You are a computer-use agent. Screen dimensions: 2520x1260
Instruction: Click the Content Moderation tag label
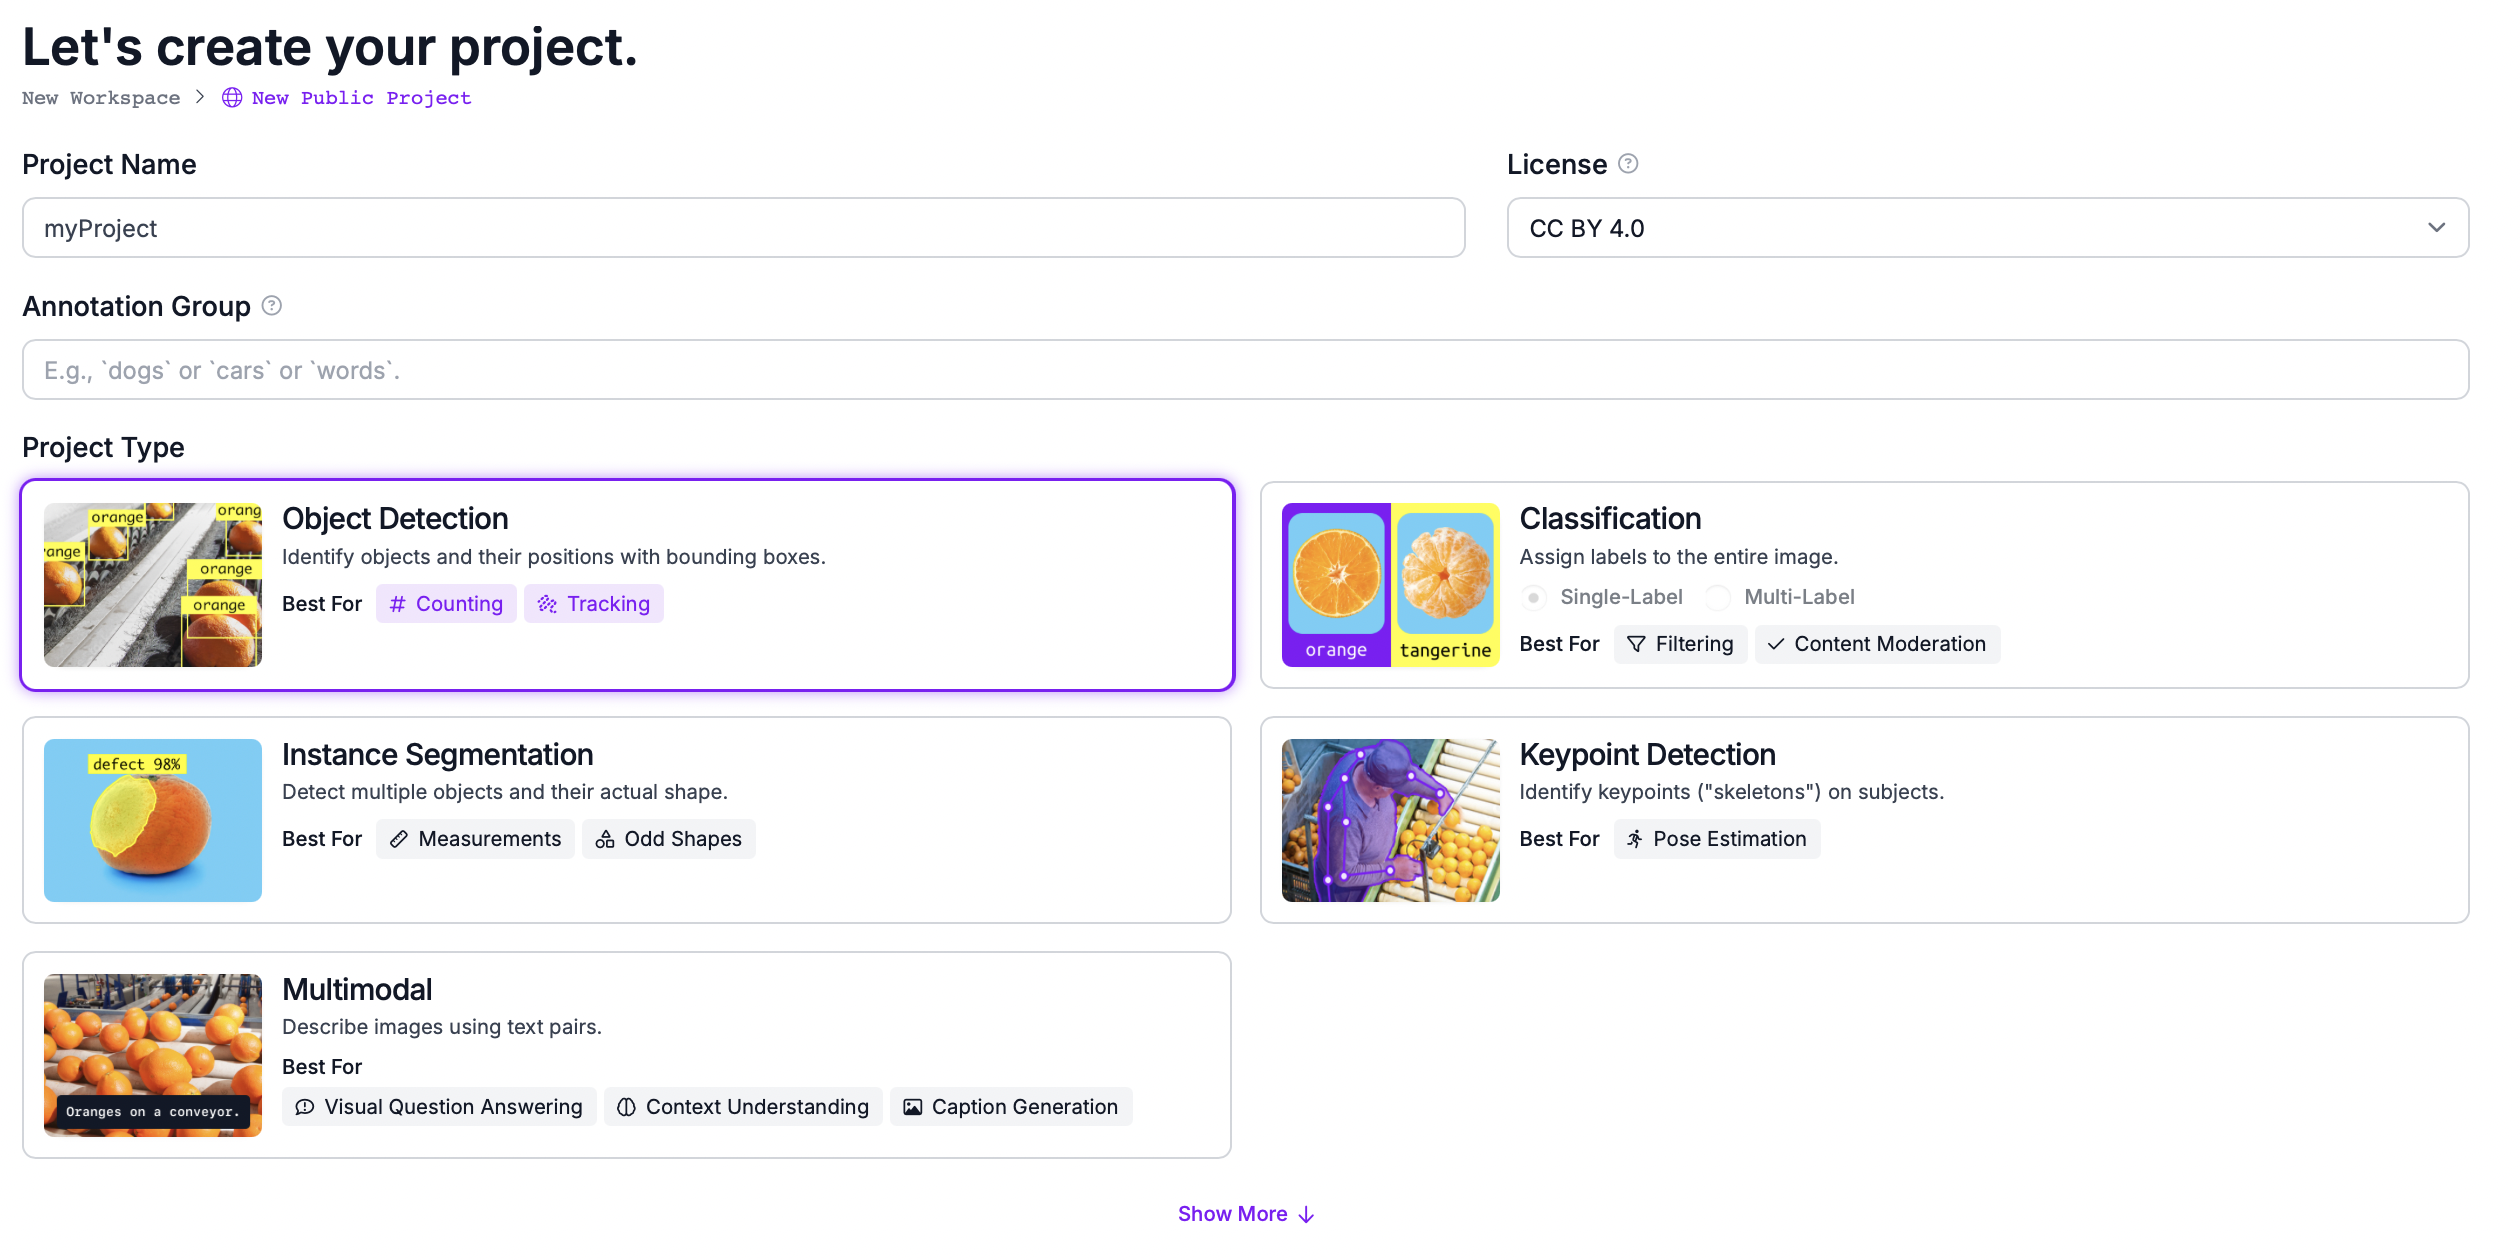[1877, 645]
